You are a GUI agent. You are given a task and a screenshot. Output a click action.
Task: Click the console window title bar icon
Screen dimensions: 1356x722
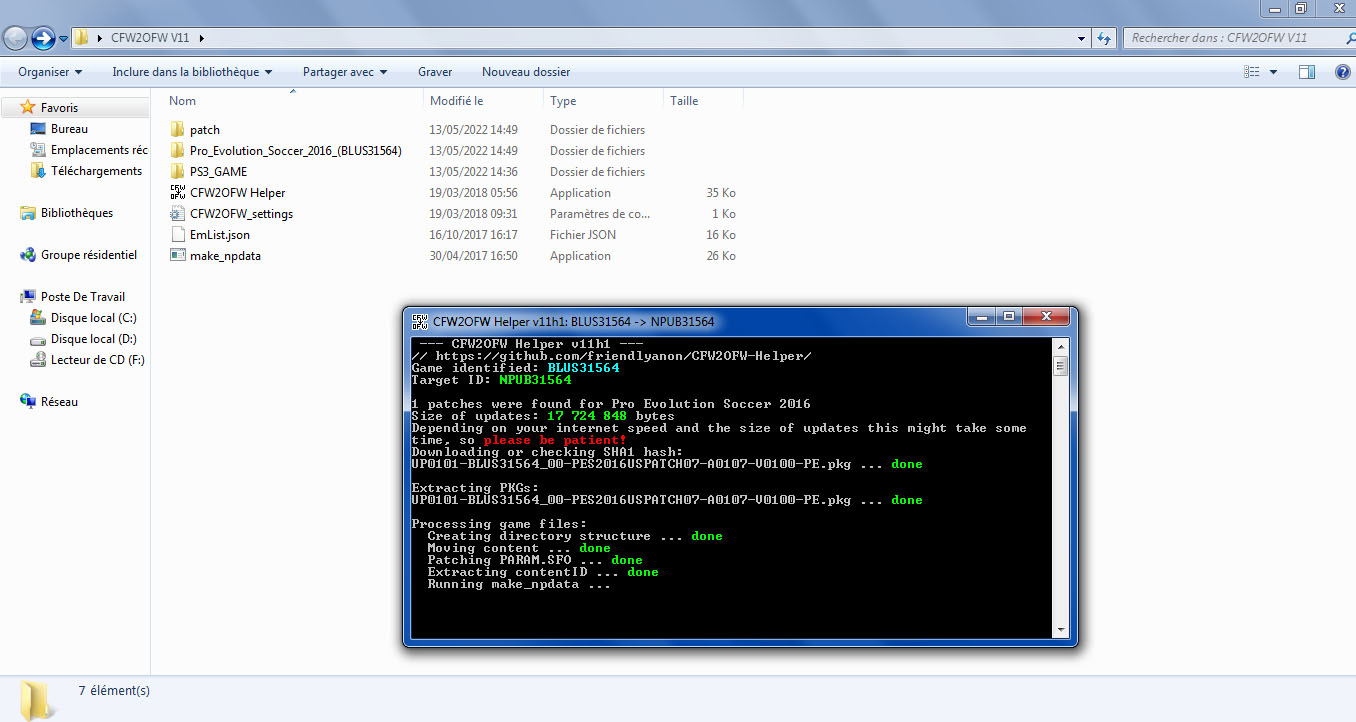(x=420, y=322)
